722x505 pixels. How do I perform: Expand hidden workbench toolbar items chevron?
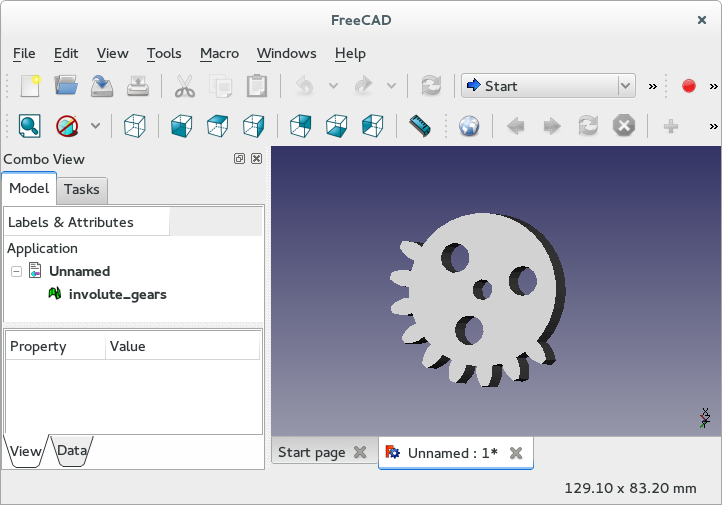pos(652,86)
